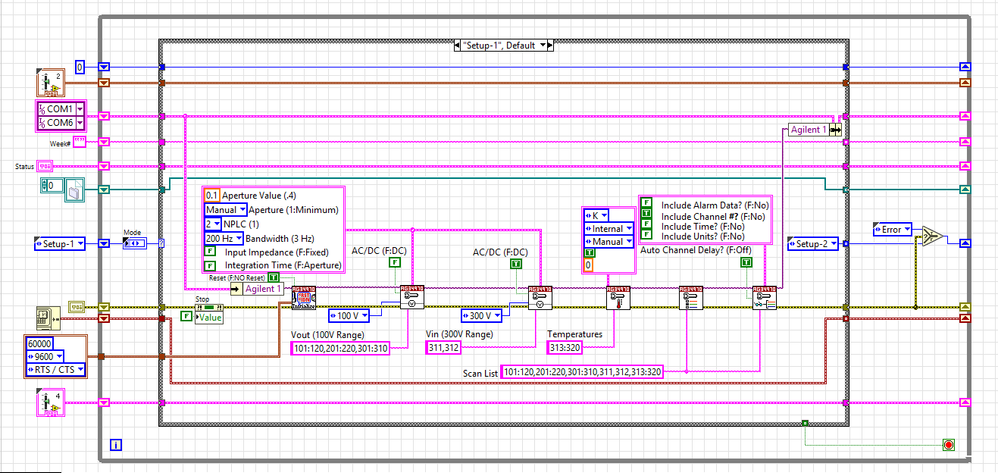
Task: Click the 60000 timeout constant
Action: coord(39,343)
